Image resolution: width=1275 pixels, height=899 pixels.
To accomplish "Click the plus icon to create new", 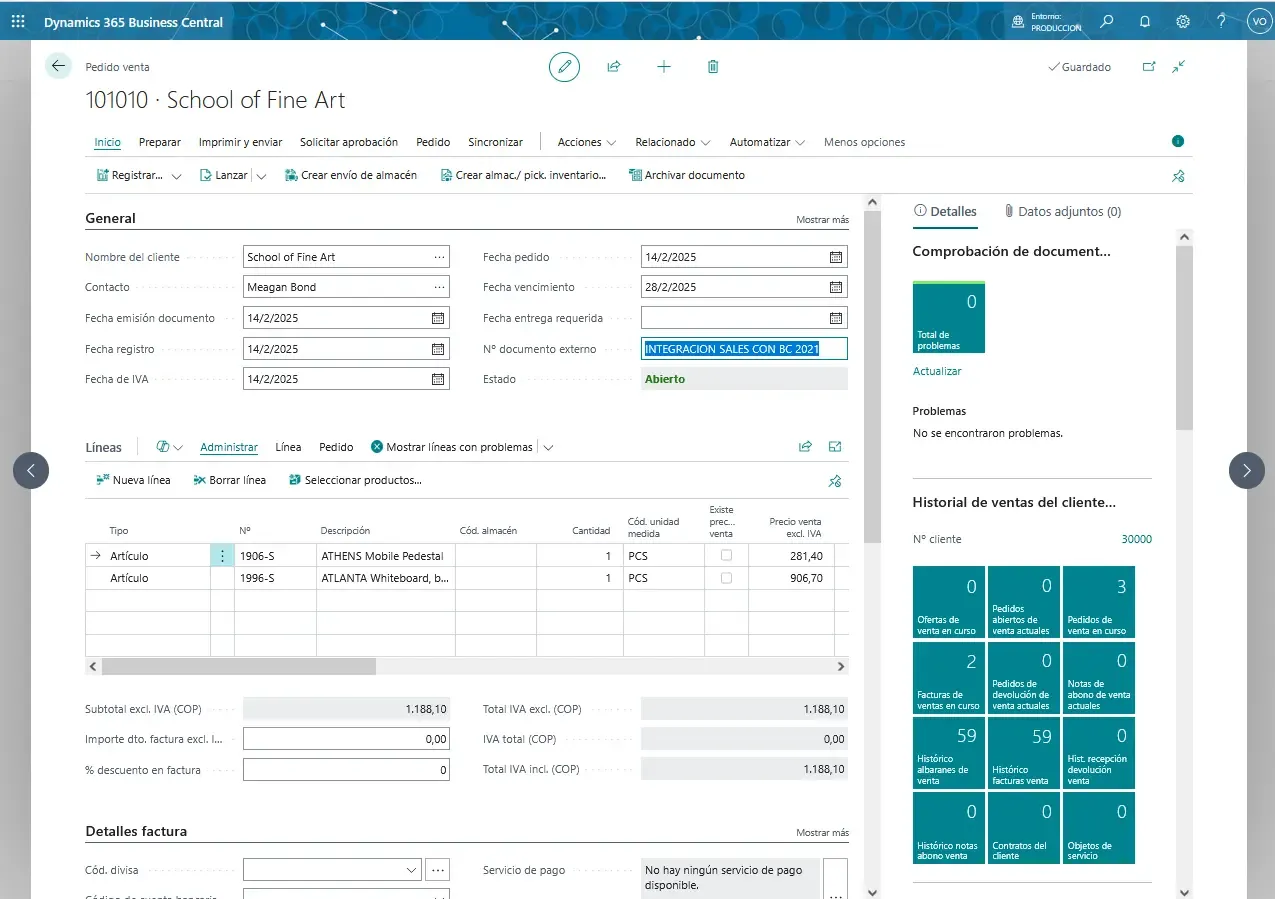I will coord(664,67).
